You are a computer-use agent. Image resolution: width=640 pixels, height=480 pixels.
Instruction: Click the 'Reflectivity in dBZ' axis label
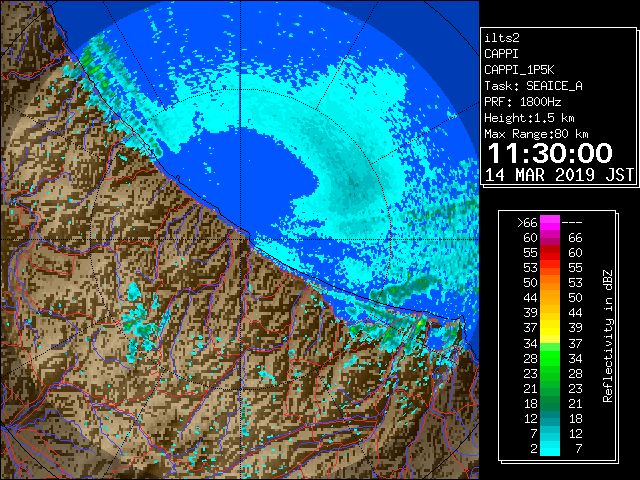click(x=608, y=336)
